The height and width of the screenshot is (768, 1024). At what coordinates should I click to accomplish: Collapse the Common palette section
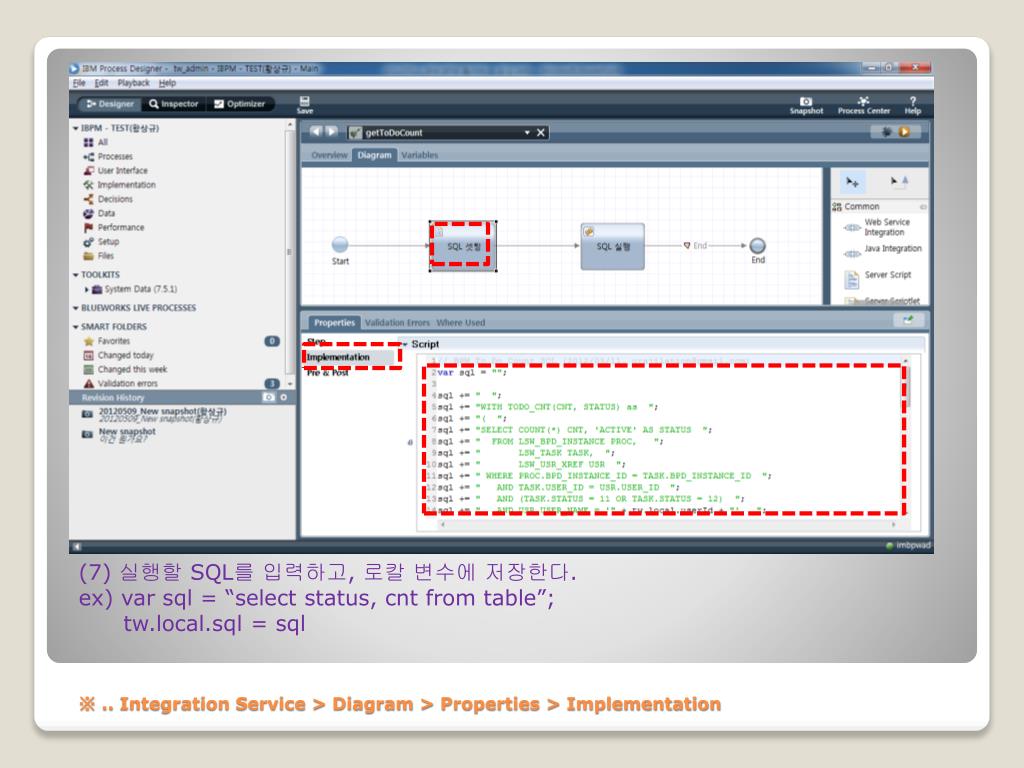point(923,207)
